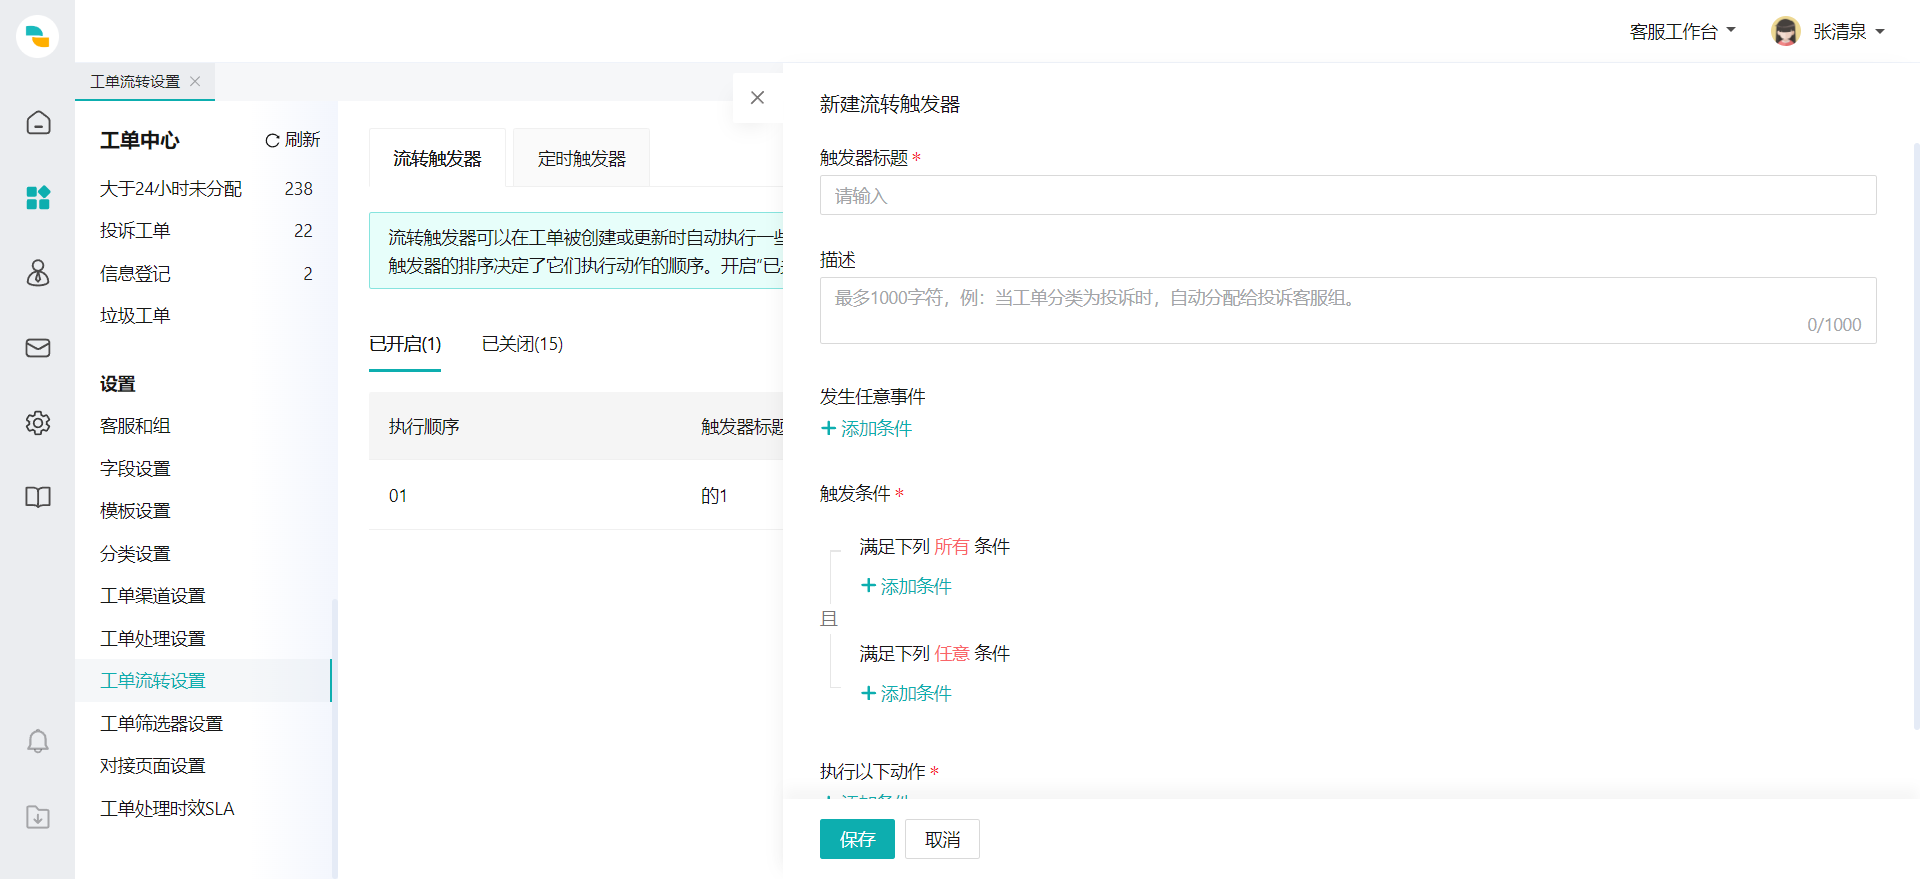Image resolution: width=1920 pixels, height=879 pixels.
Task: Open the ticket center grid icon
Action: [x=38, y=197]
